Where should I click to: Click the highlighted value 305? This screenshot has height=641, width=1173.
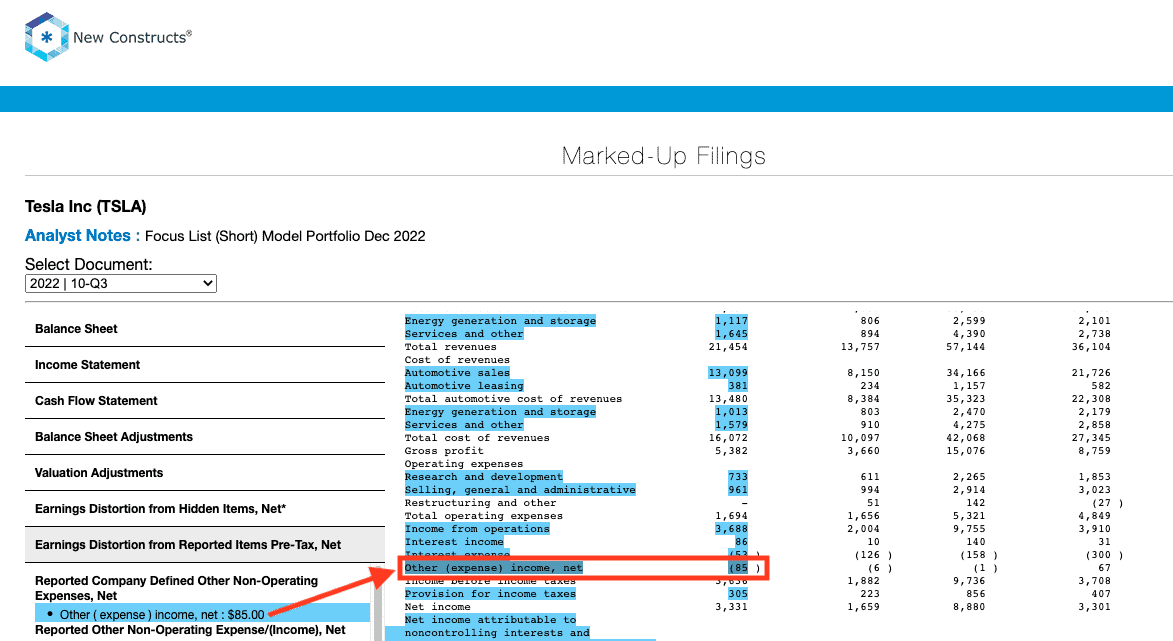coord(738,594)
